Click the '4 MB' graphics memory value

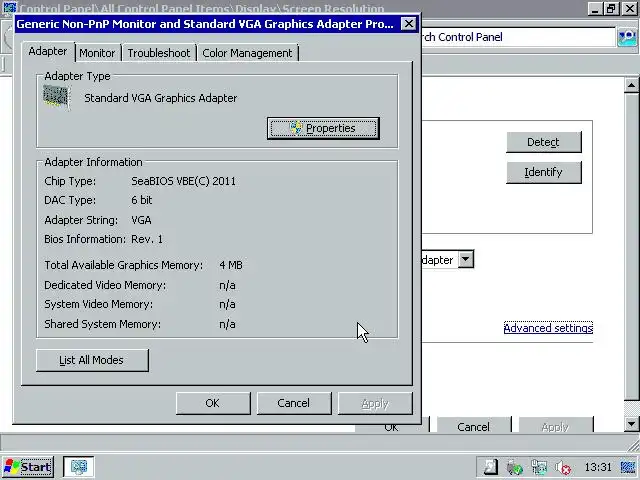(231, 265)
